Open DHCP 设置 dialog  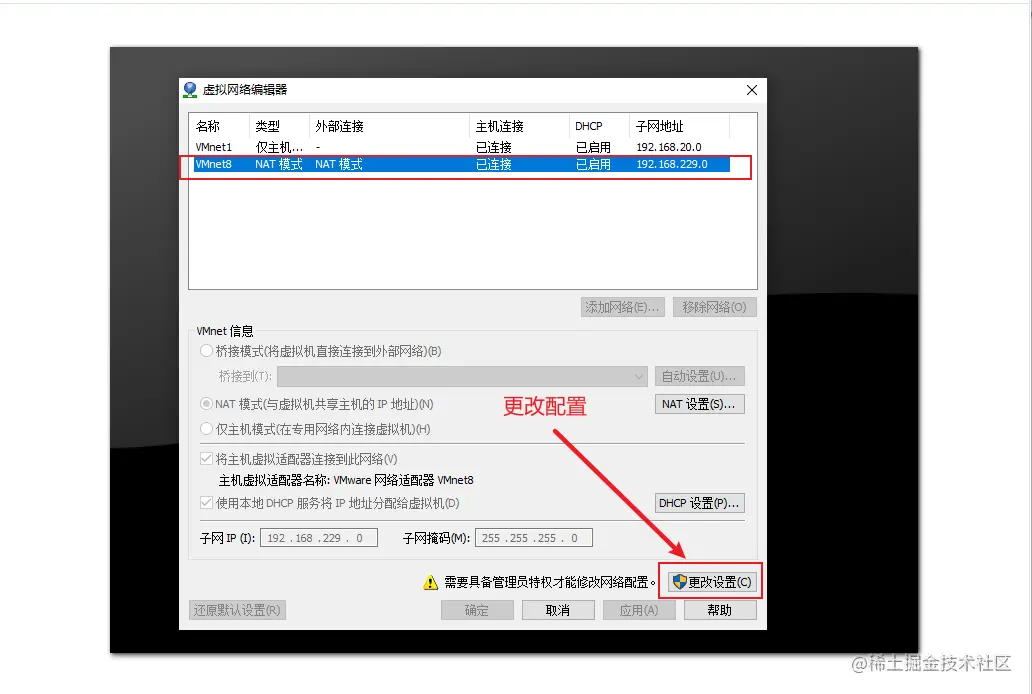[x=699, y=503]
